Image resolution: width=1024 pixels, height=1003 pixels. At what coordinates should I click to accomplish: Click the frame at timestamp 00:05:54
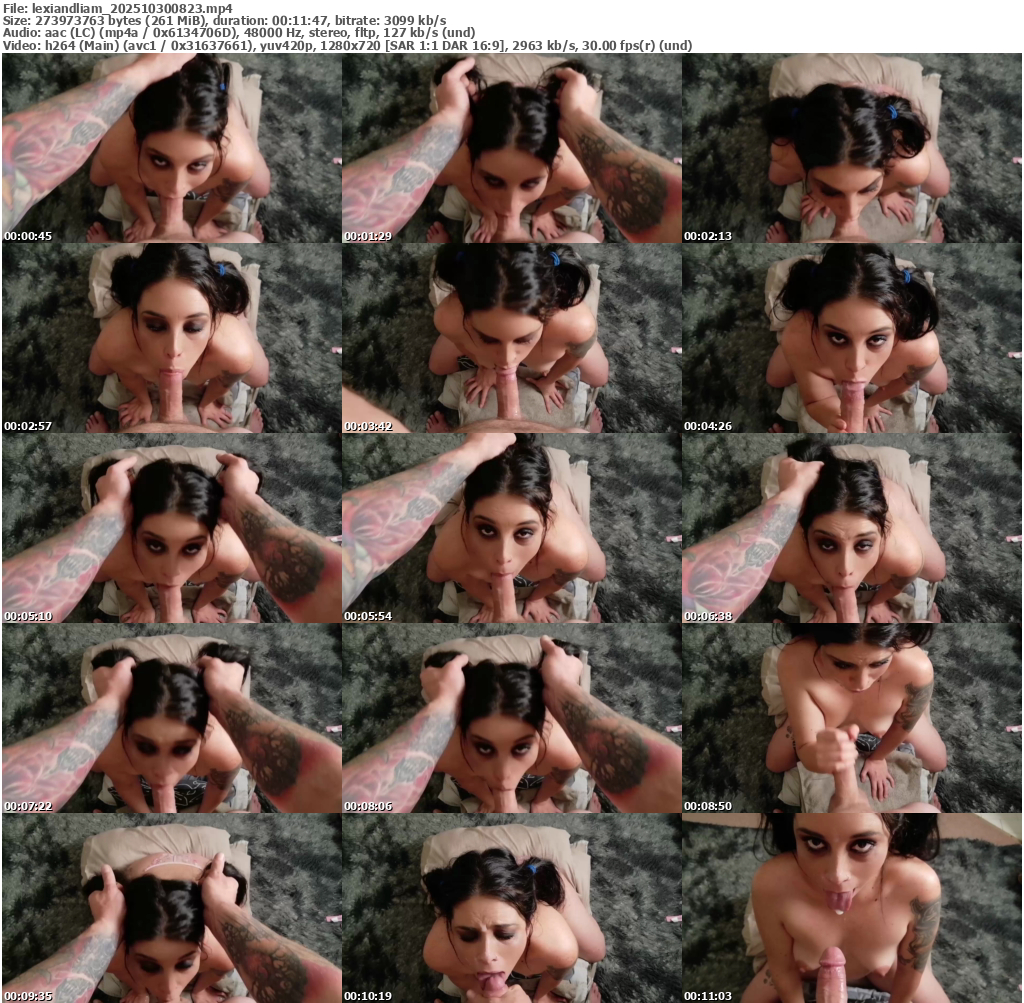511,528
